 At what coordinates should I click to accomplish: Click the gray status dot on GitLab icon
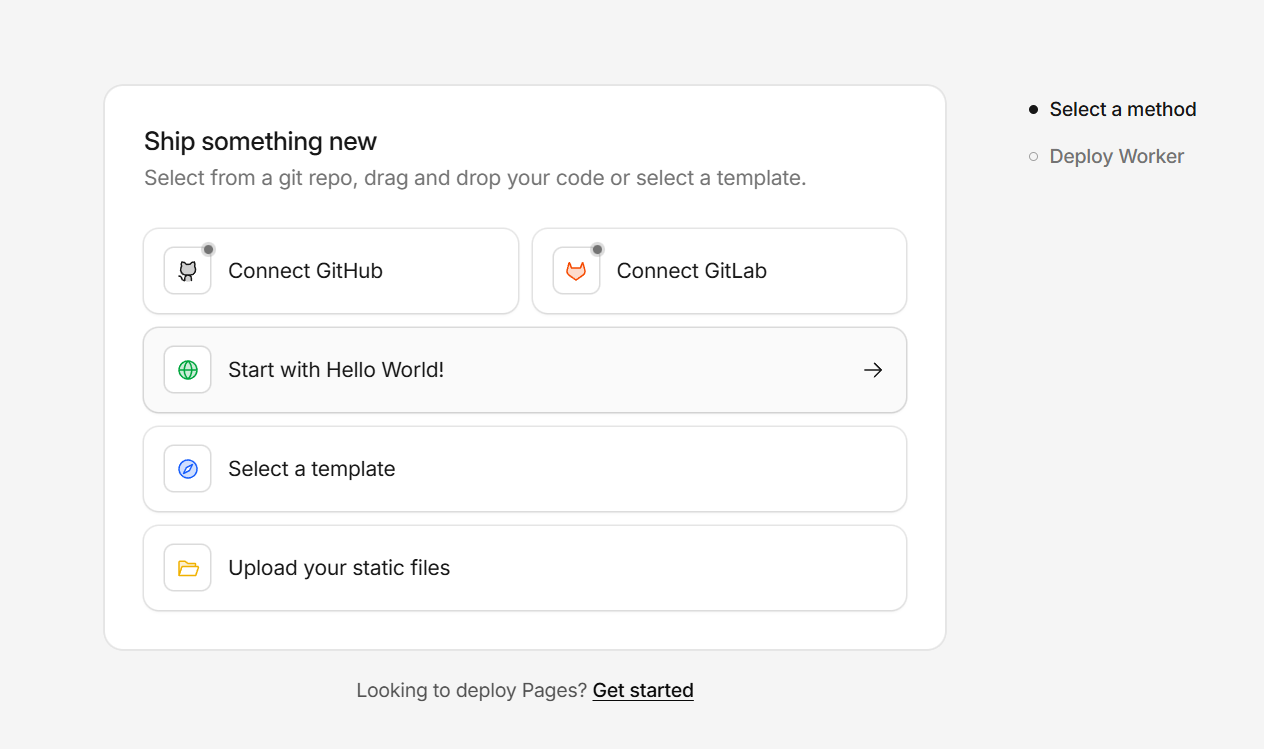597,249
